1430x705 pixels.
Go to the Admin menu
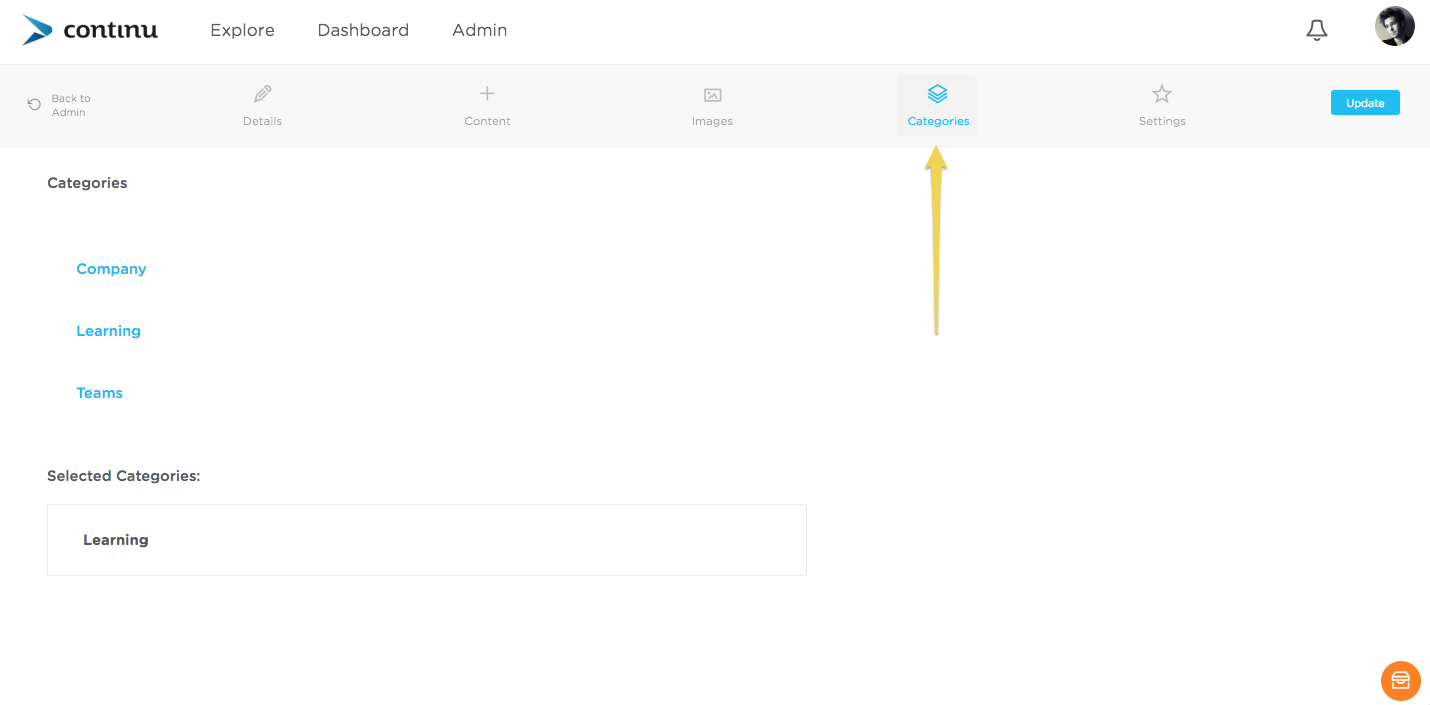[x=480, y=30]
